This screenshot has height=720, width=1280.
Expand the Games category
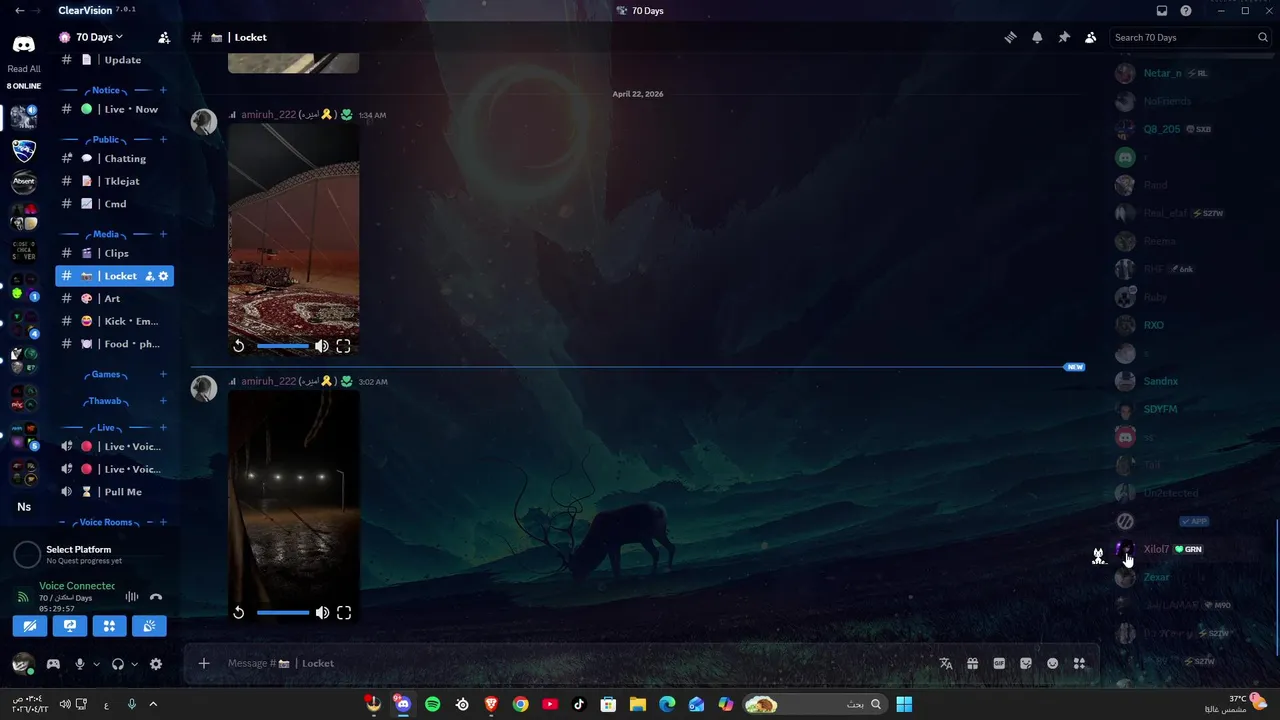pyautogui.click(x=105, y=374)
